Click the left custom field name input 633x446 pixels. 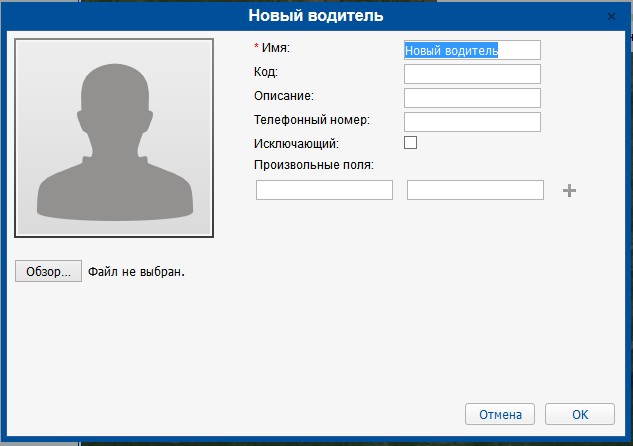pos(324,190)
